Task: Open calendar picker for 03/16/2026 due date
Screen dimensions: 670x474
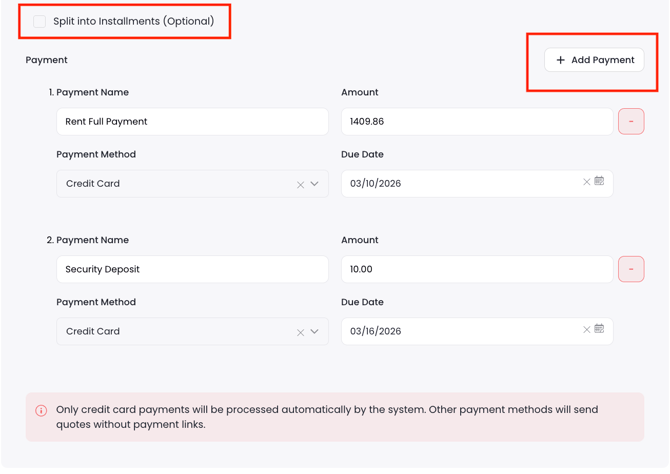Action: click(600, 329)
